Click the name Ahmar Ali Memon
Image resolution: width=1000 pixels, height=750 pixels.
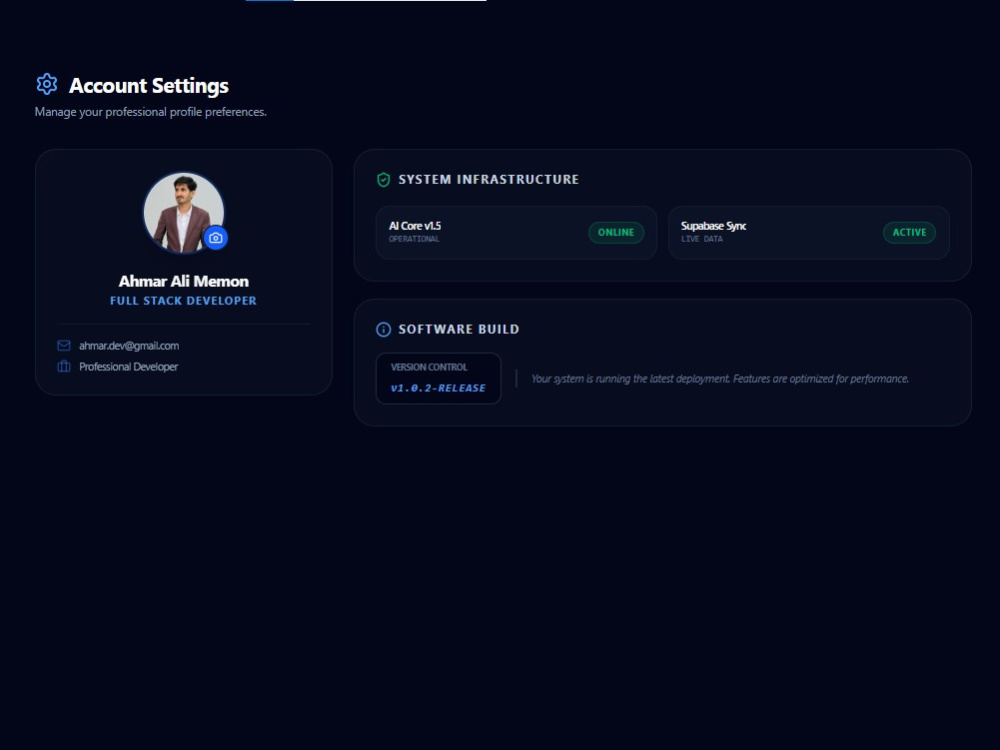184,281
